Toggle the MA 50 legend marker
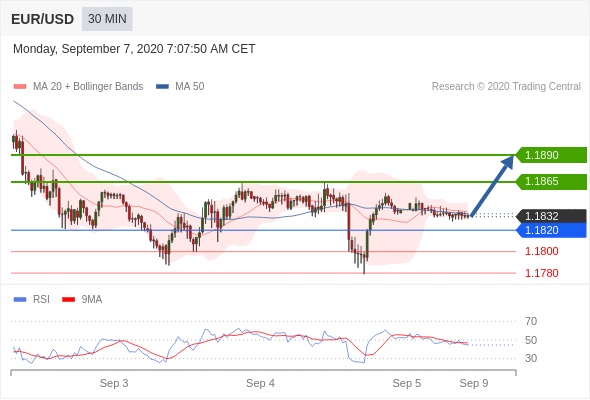This screenshot has height=400, width=590. pos(163,87)
